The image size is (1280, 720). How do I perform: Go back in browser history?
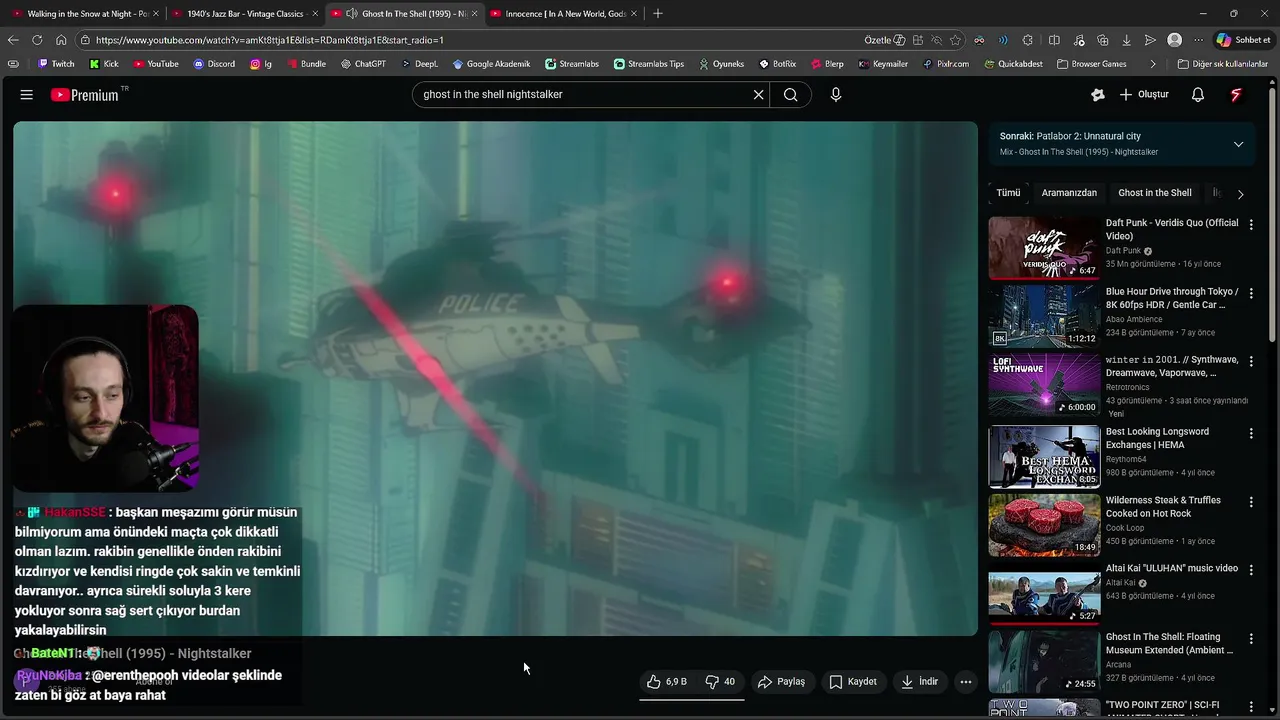click(x=13, y=40)
